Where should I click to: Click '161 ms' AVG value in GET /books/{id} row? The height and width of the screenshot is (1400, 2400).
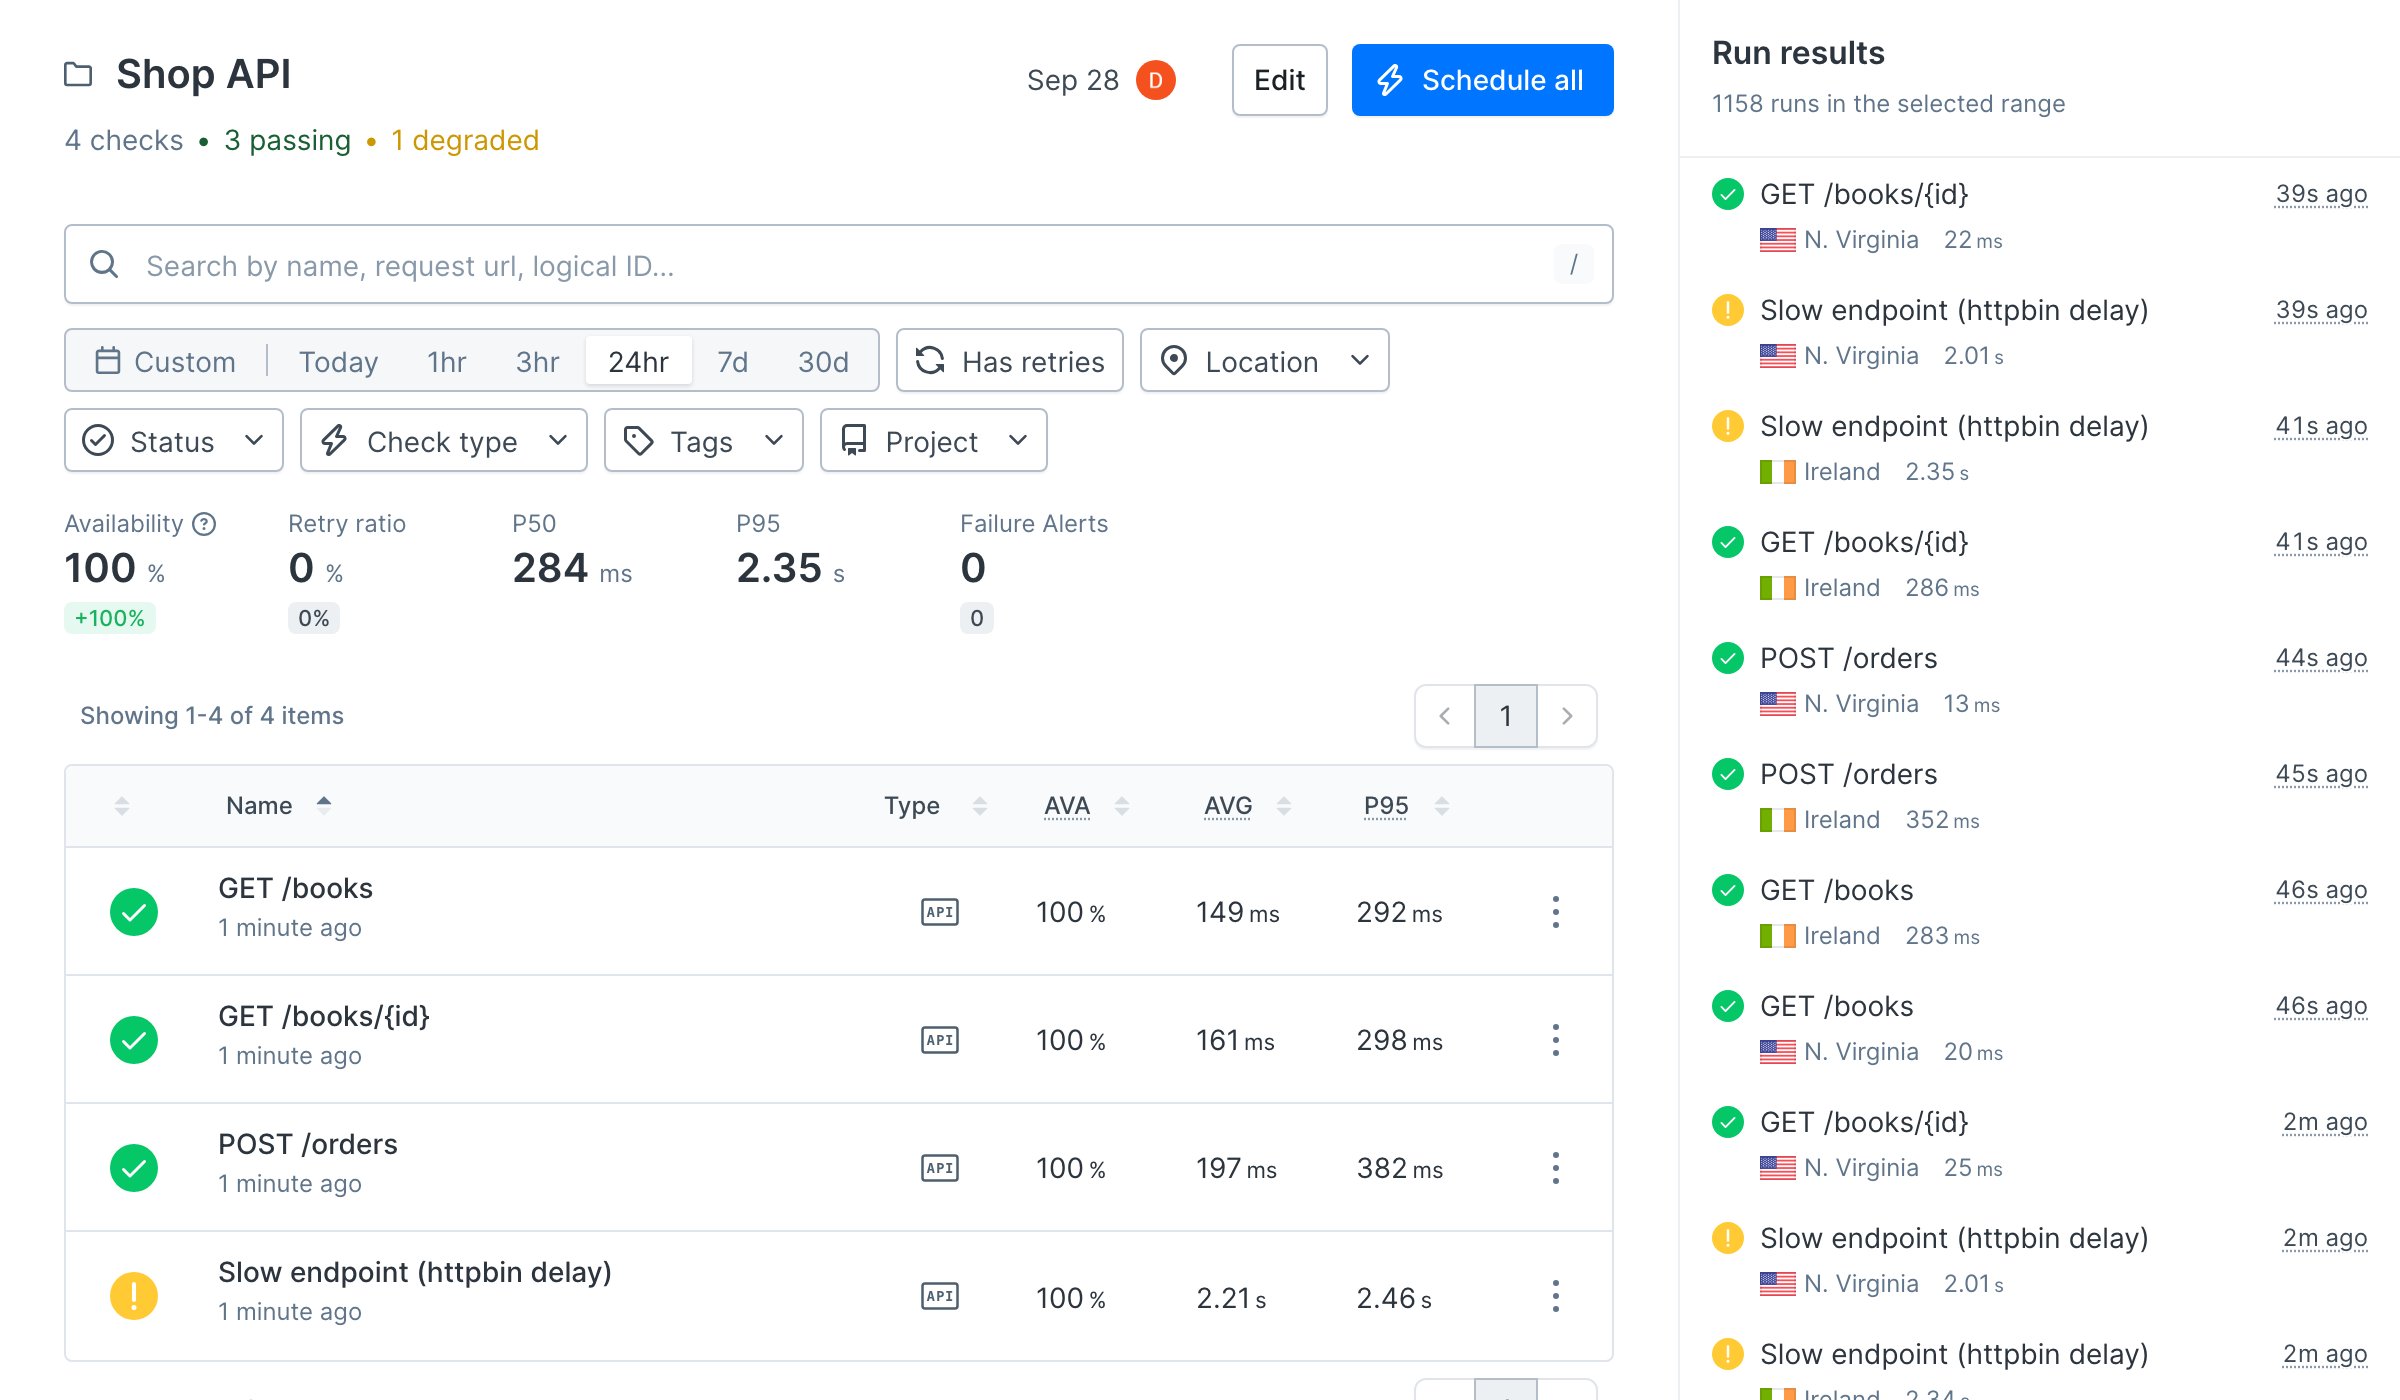[1235, 1040]
